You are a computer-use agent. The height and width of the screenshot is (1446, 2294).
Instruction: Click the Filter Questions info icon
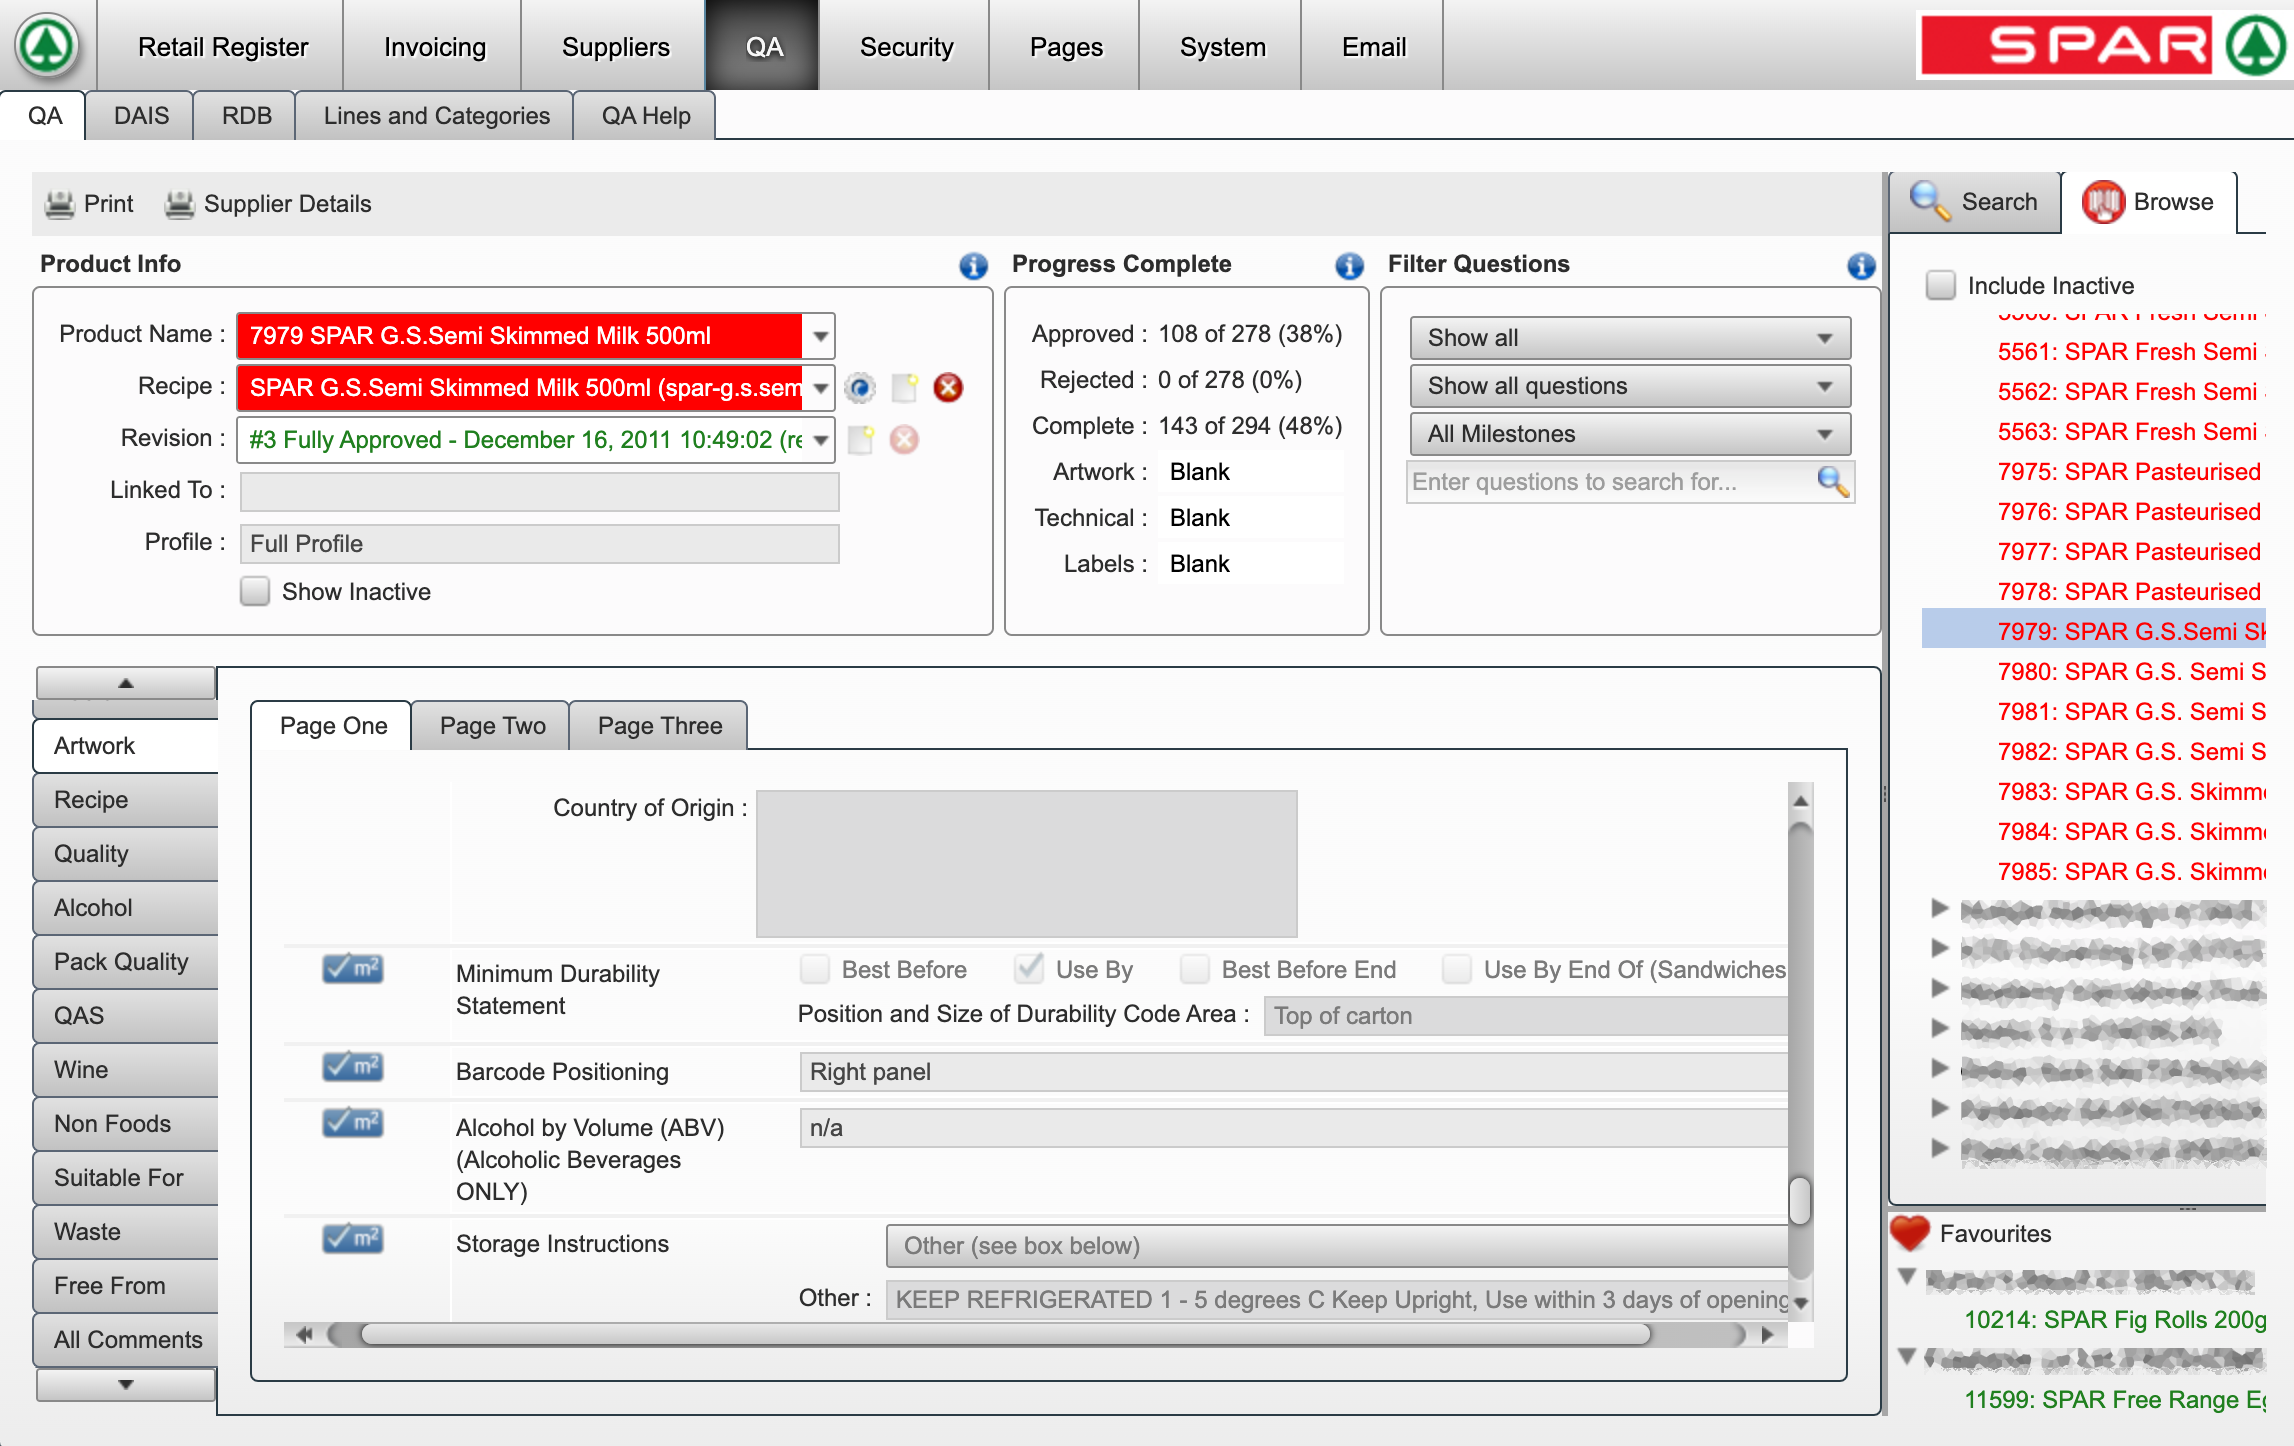pyautogui.click(x=1863, y=262)
